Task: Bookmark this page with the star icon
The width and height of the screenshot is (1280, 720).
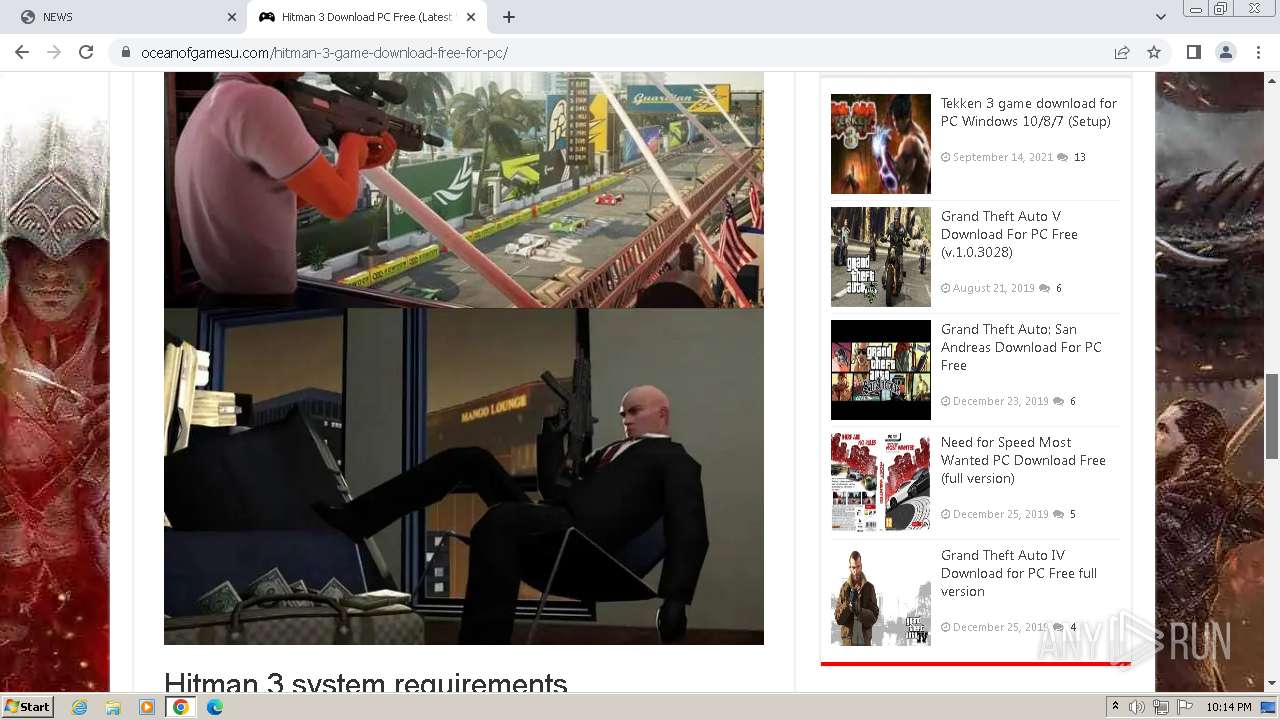Action: [1154, 52]
